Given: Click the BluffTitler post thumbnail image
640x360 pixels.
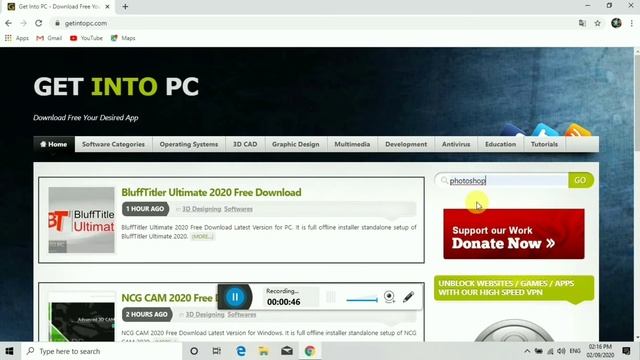Looking at the screenshot, I should click(82, 220).
